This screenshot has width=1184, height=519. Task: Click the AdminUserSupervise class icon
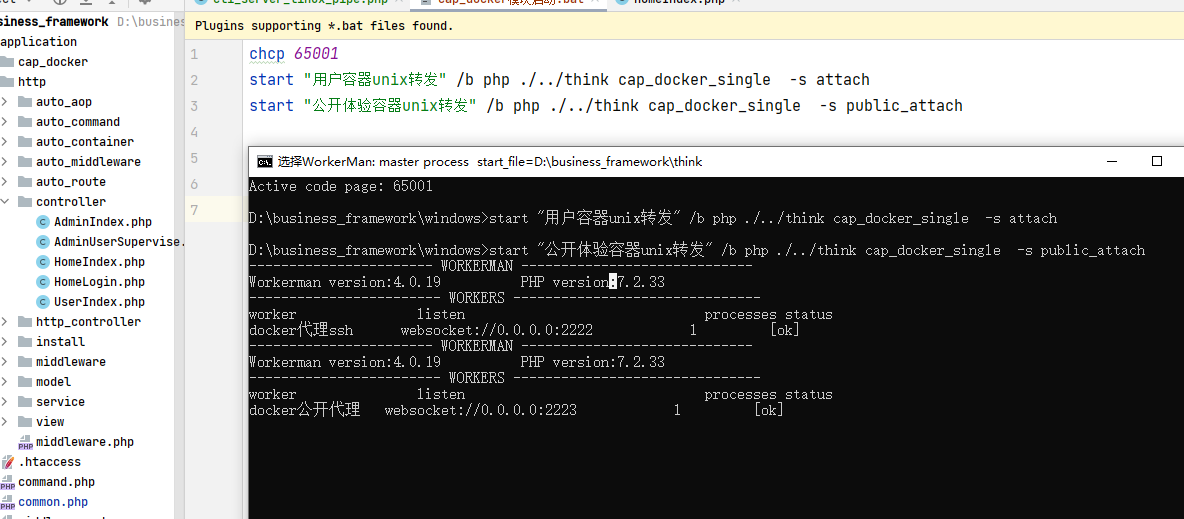pyautogui.click(x=43, y=242)
